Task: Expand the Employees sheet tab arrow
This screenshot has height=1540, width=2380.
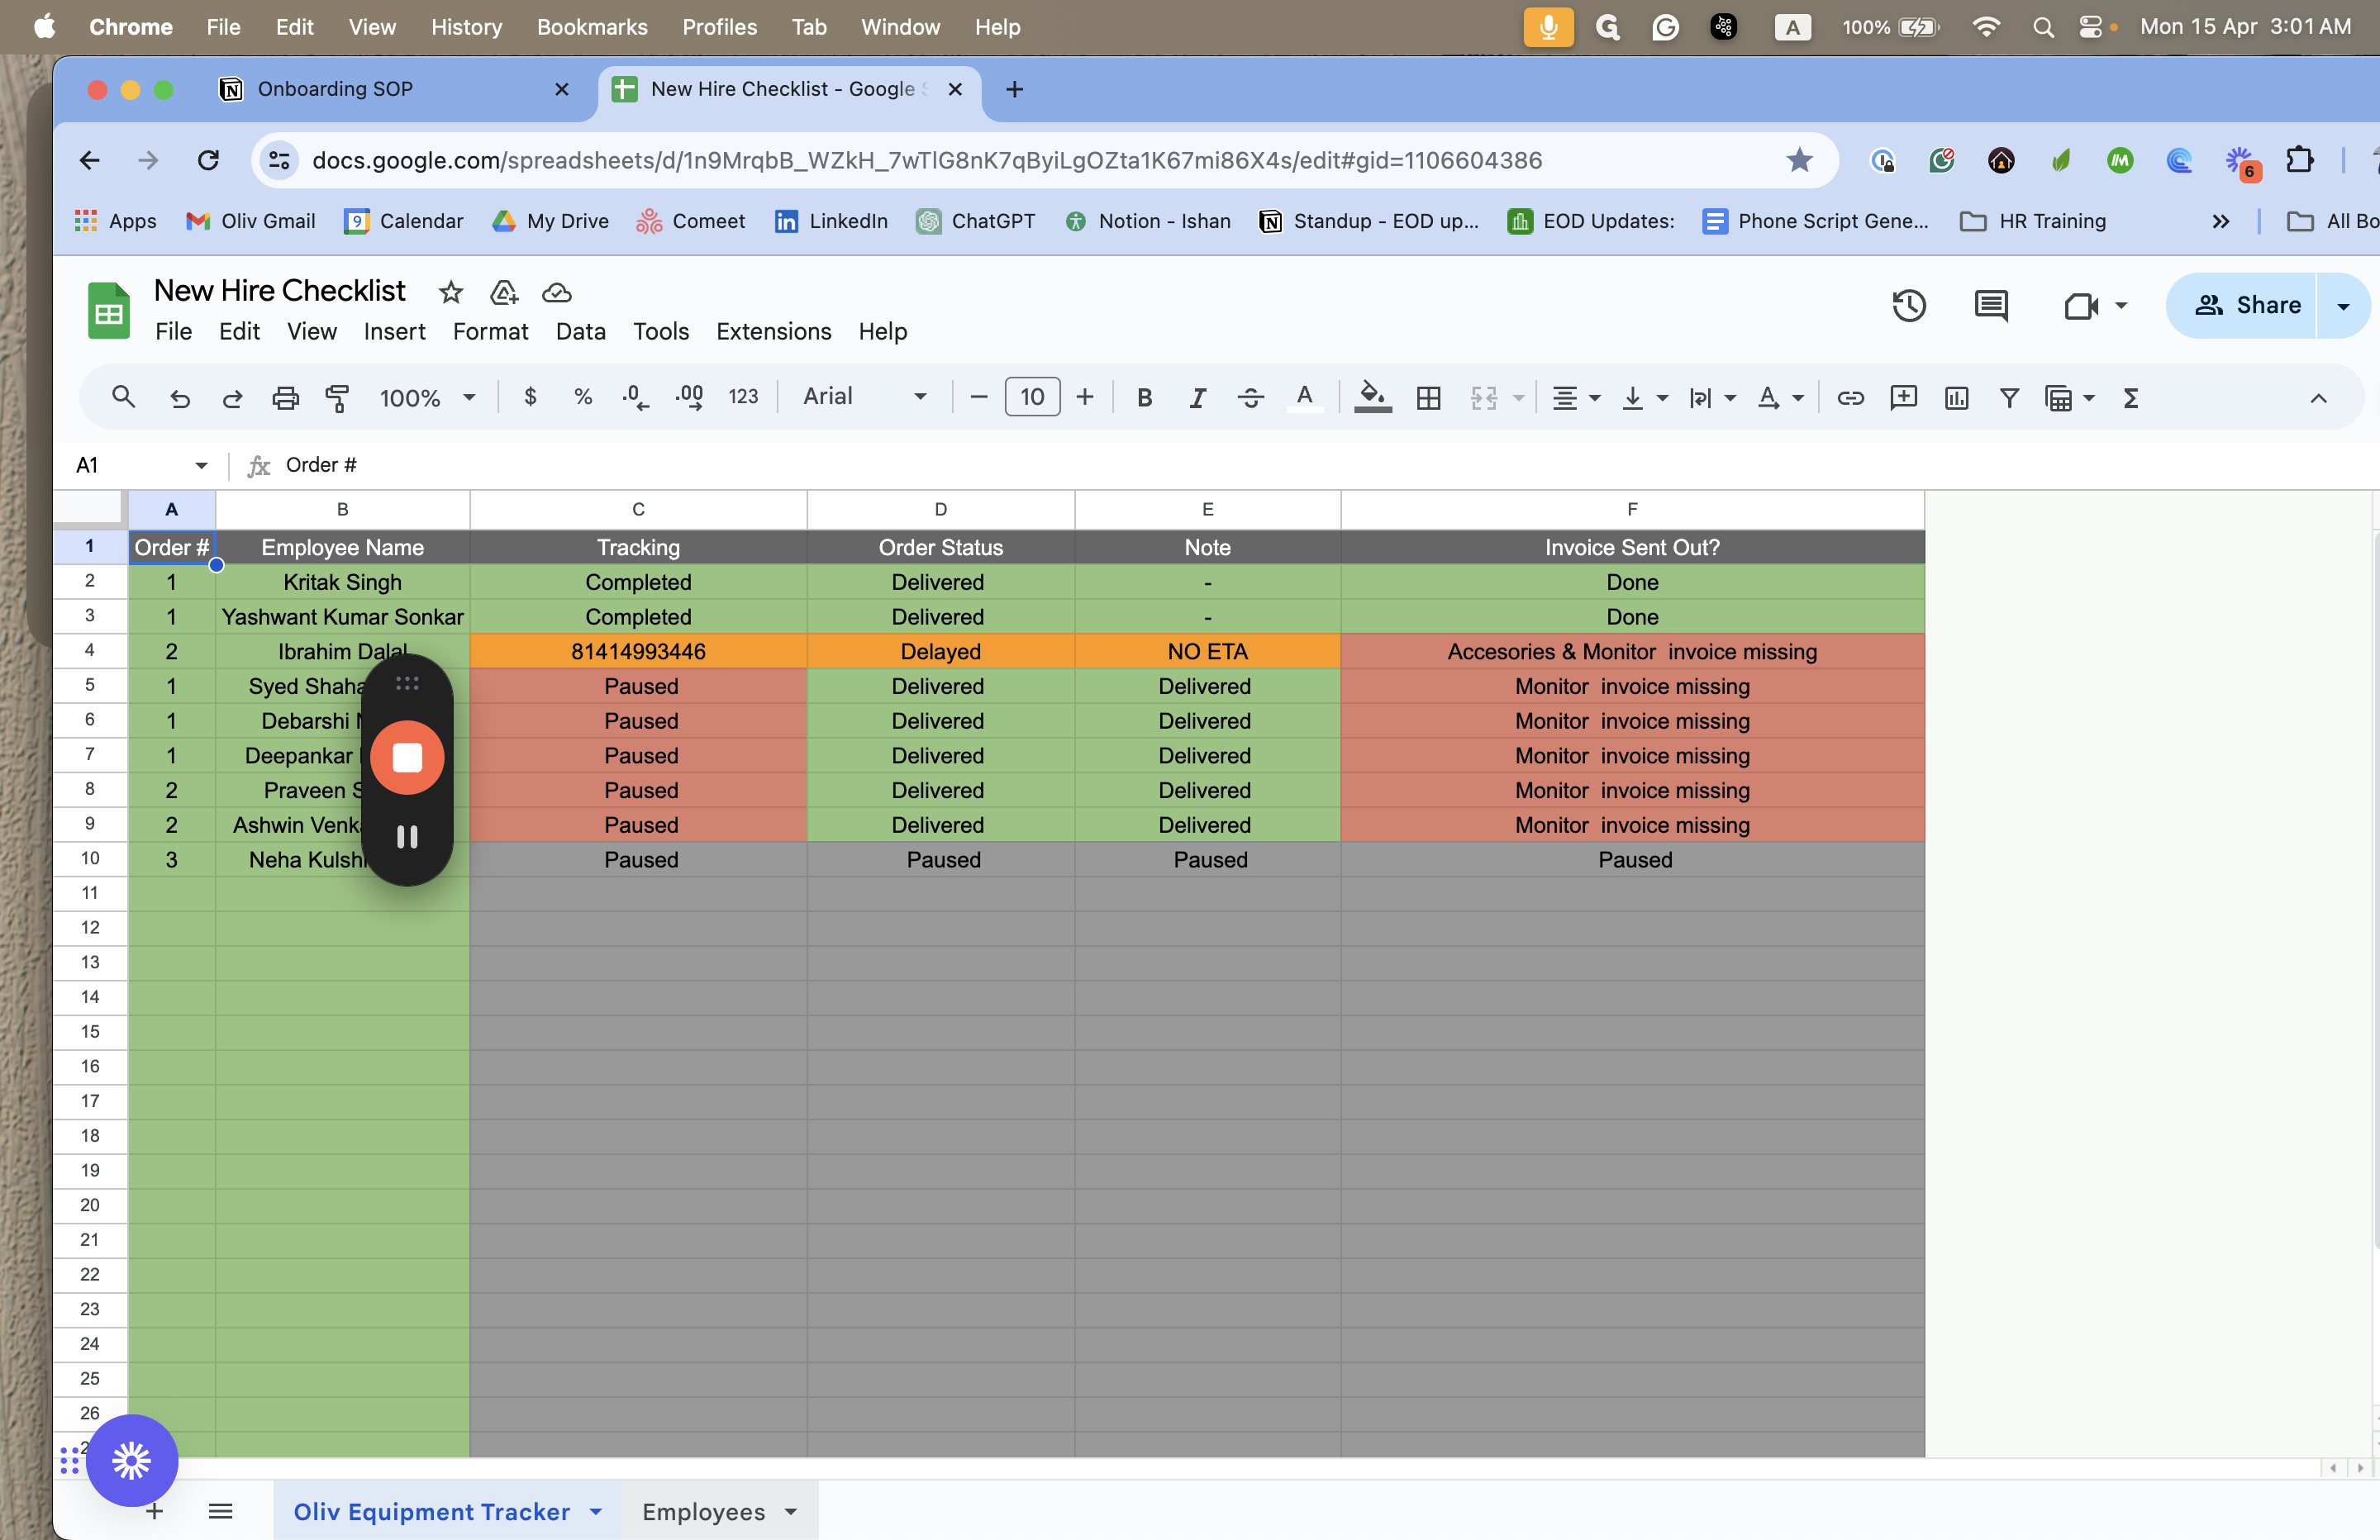Action: coord(791,1511)
